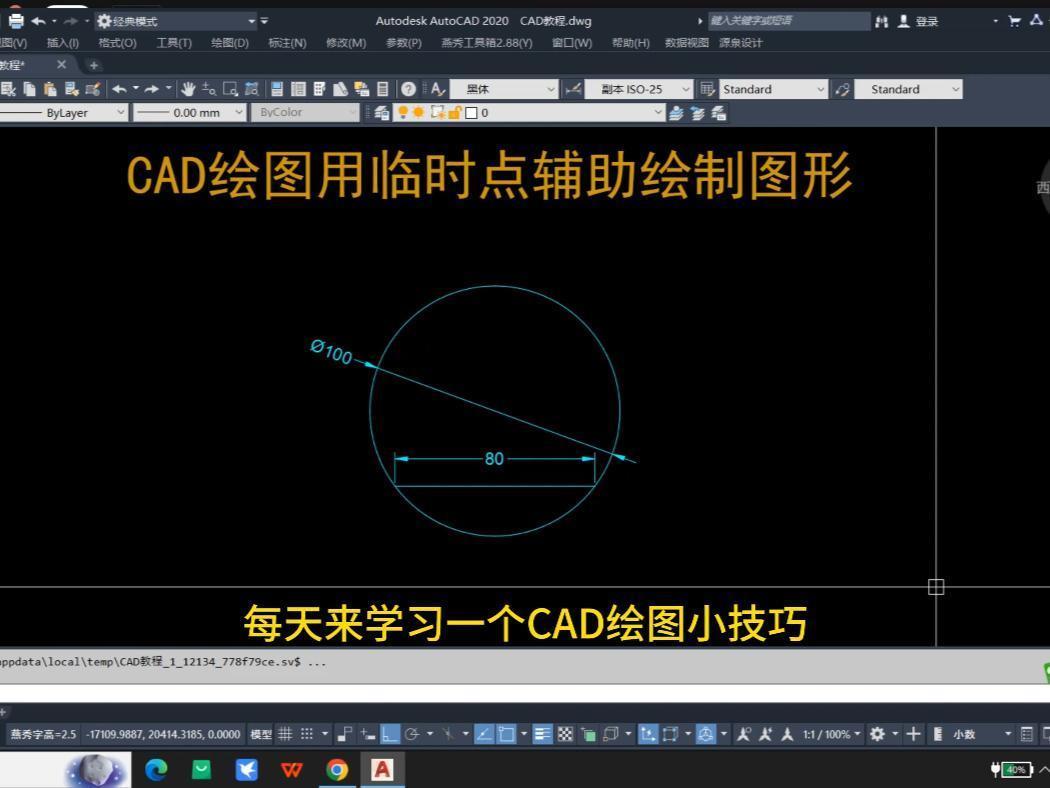1050x788 pixels.
Task: Open the Customization gear in the status bar
Action: (876, 733)
